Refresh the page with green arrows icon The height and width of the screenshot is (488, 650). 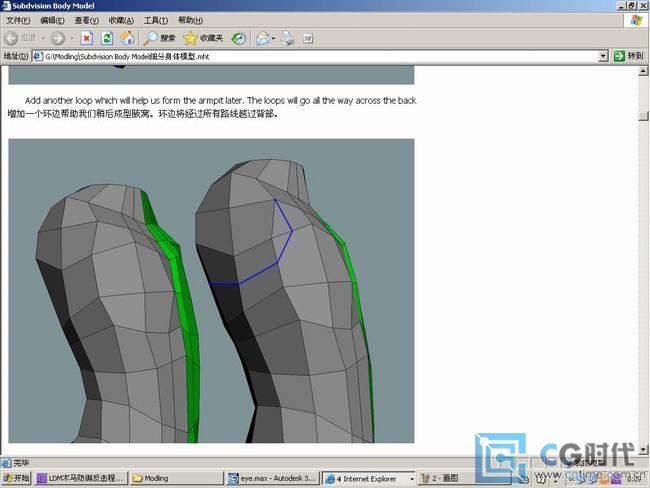tap(107, 39)
